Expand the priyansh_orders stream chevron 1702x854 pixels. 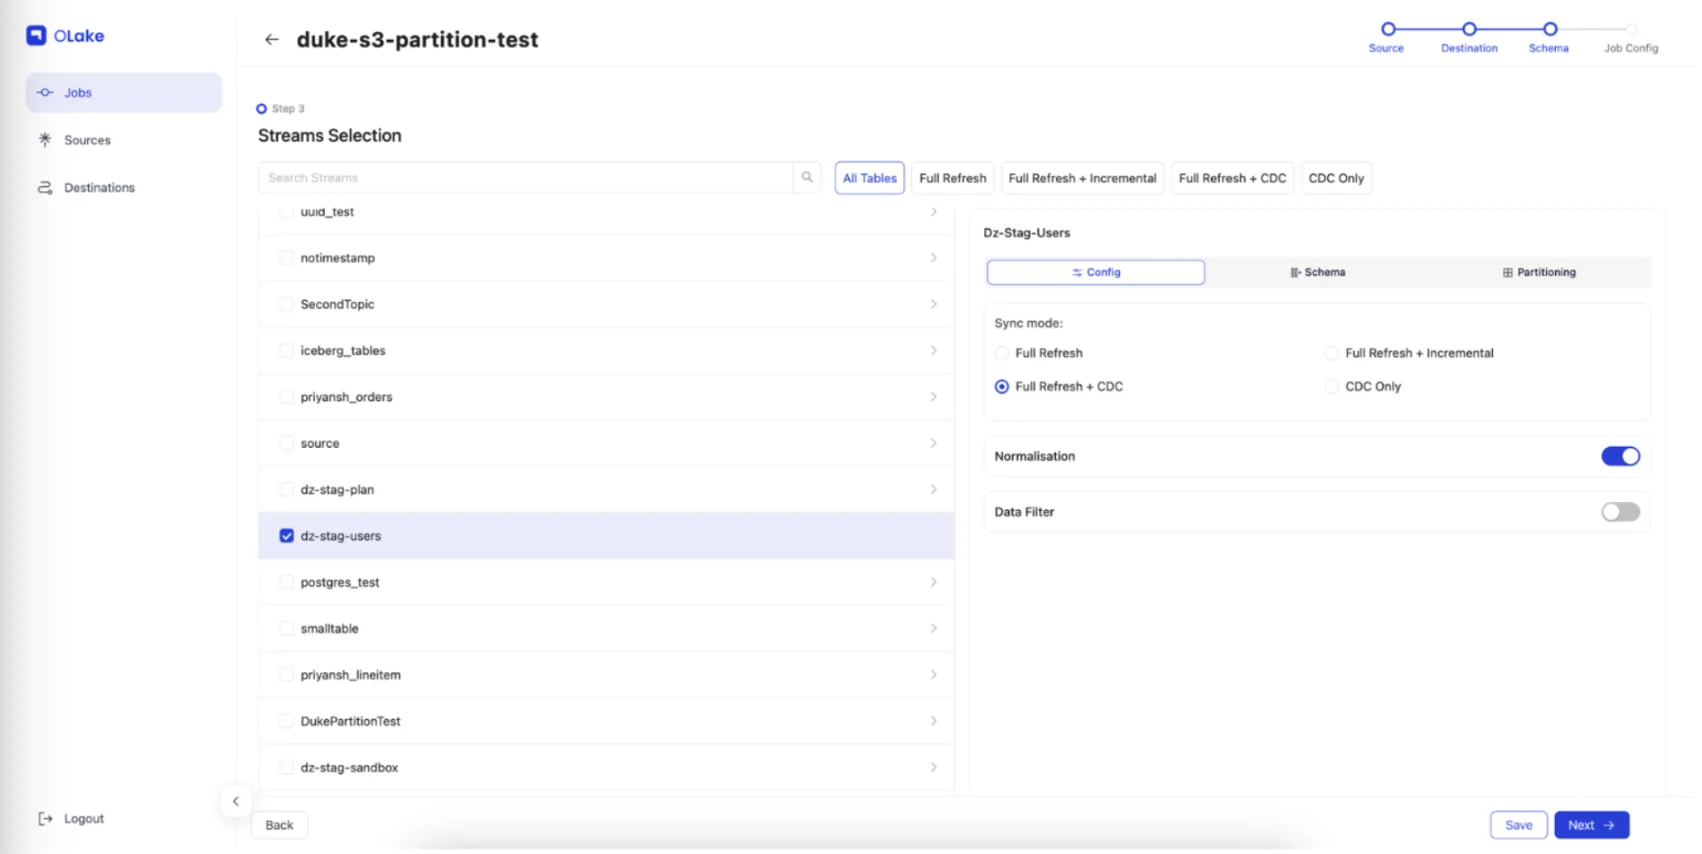point(933,397)
